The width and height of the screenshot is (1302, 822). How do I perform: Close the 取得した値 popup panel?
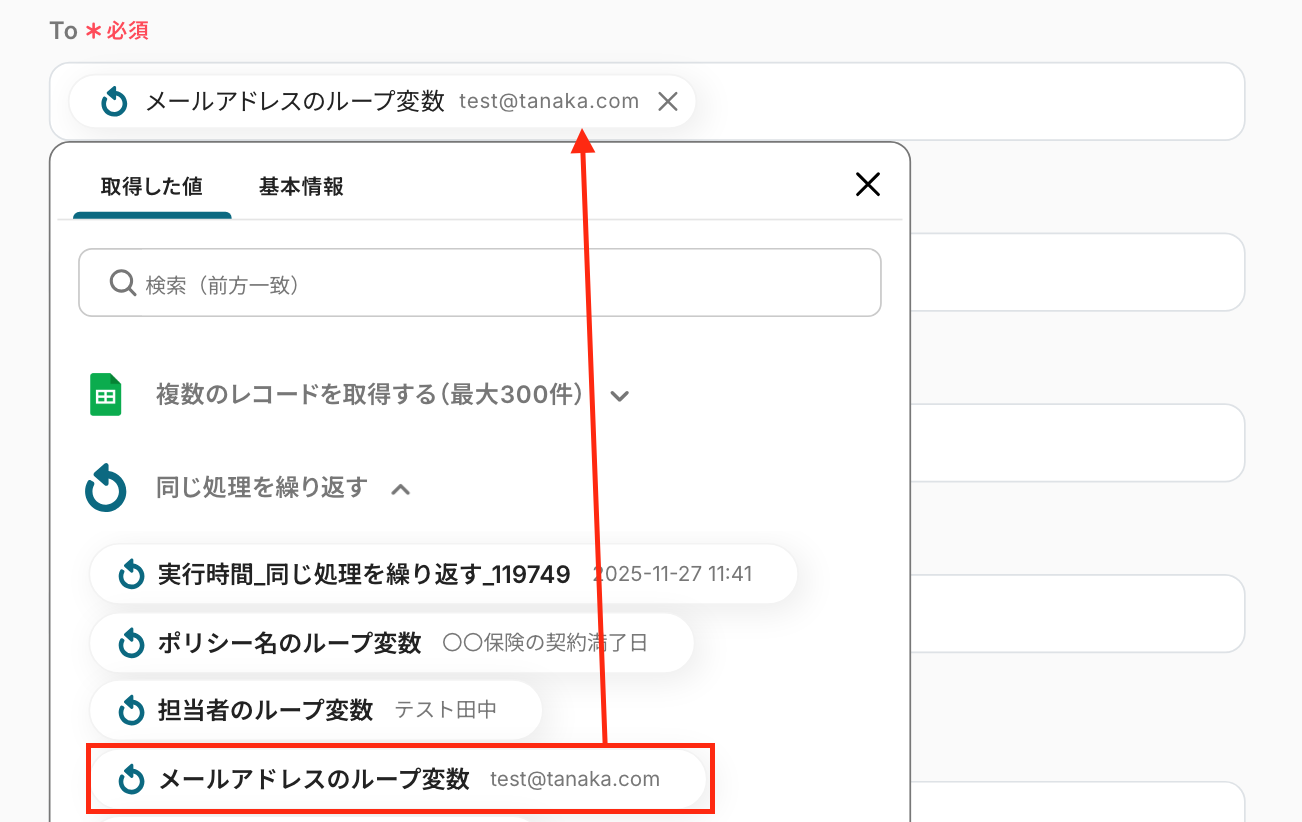pyautogui.click(x=867, y=184)
